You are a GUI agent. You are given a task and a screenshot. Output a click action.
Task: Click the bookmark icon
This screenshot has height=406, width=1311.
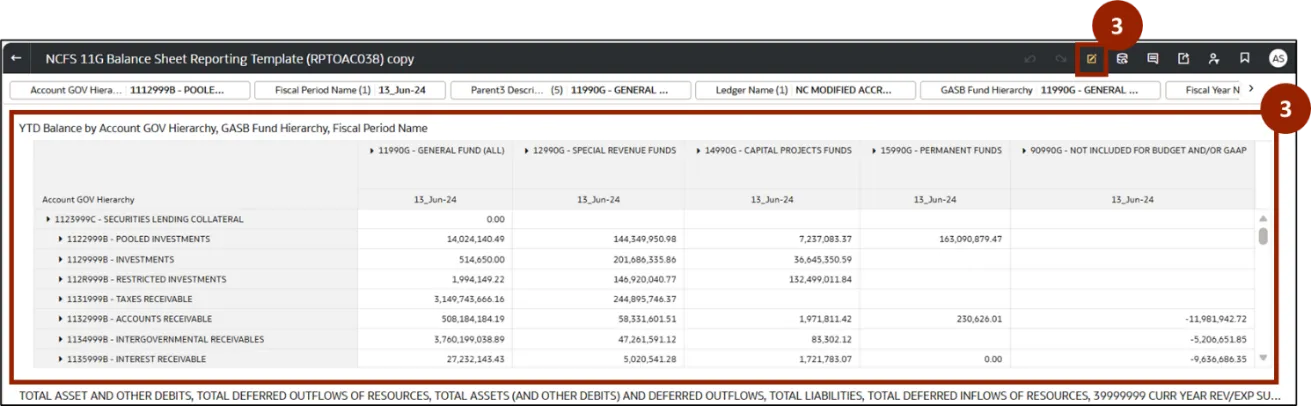click(x=1244, y=59)
